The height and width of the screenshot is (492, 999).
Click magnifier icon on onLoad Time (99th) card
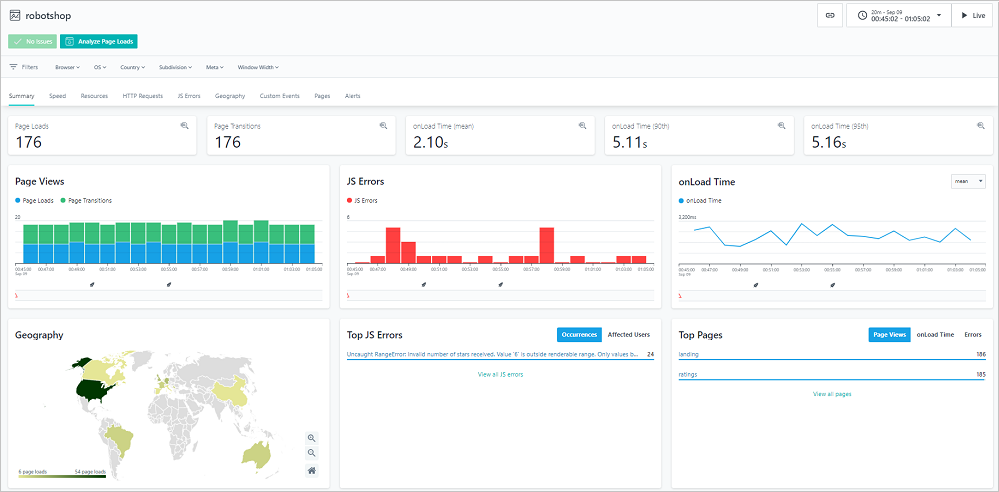point(981,126)
